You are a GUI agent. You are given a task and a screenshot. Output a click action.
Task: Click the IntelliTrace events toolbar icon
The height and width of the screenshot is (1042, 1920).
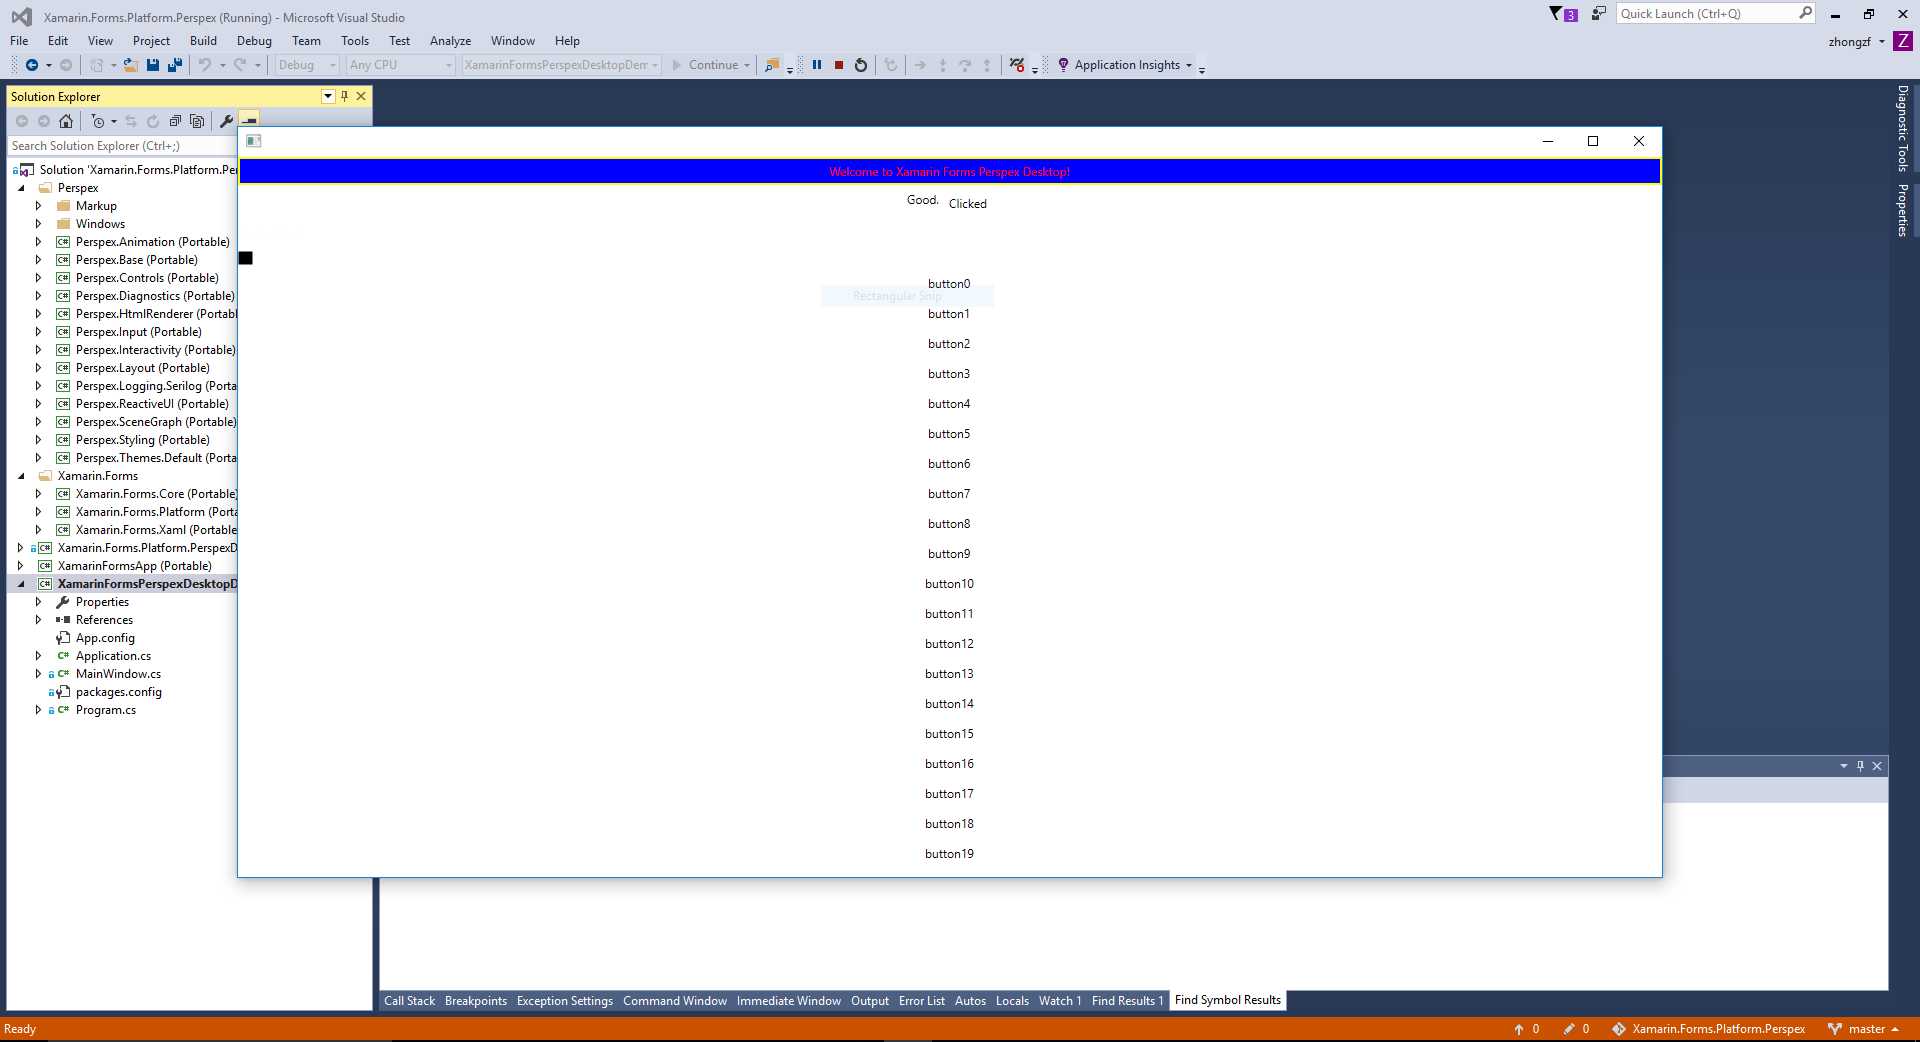tap(1017, 65)
